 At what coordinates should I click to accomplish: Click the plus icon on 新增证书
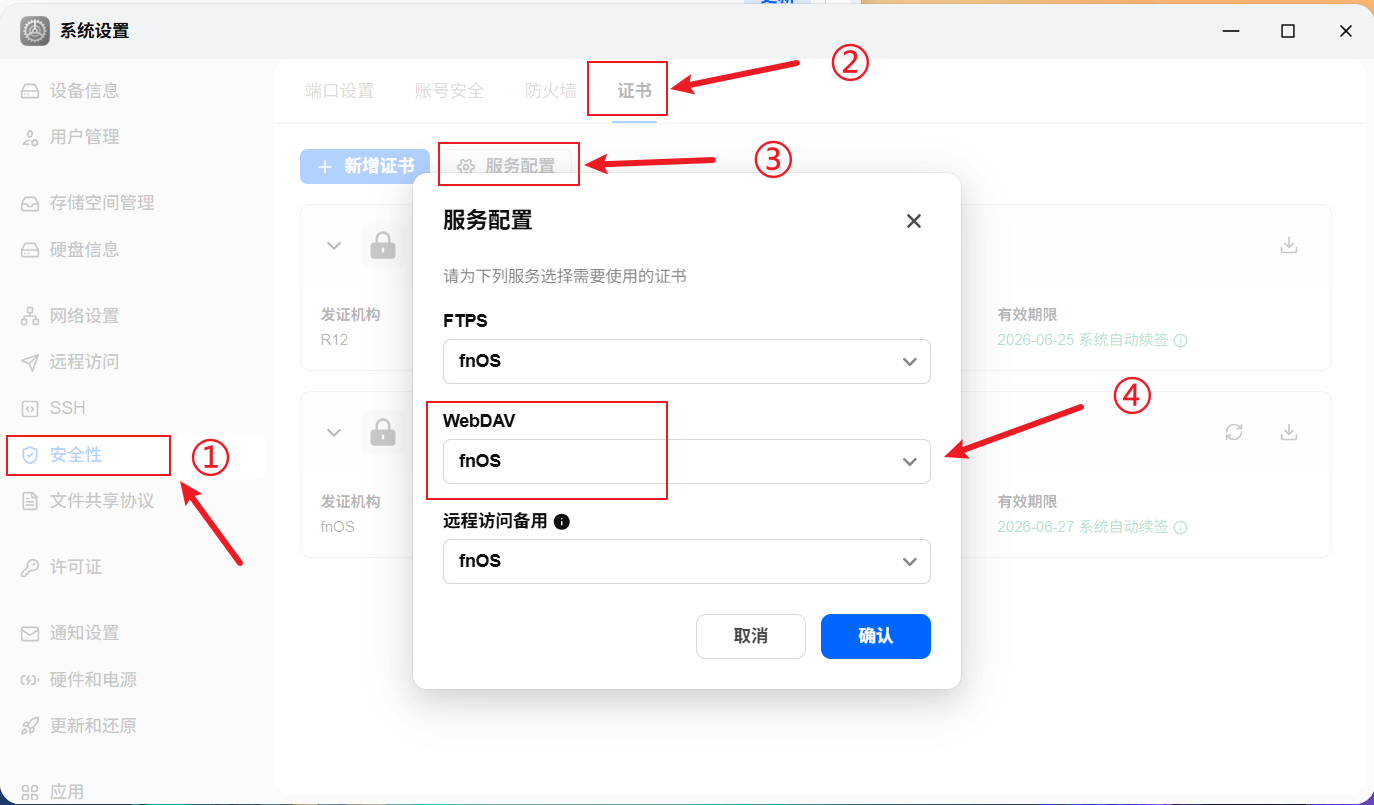(325, 166)
